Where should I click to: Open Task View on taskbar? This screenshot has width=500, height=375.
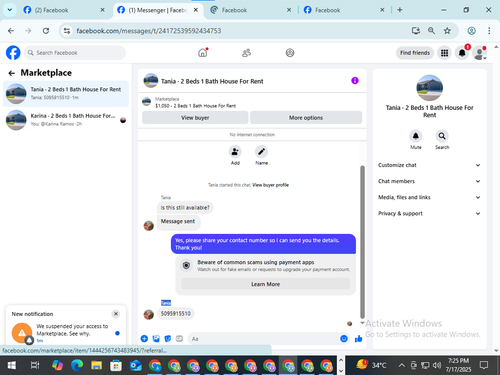[x=35, y=365]
